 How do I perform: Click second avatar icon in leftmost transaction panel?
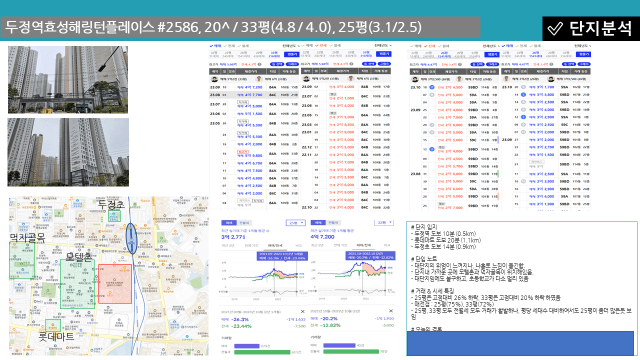(x=259, y=79)
